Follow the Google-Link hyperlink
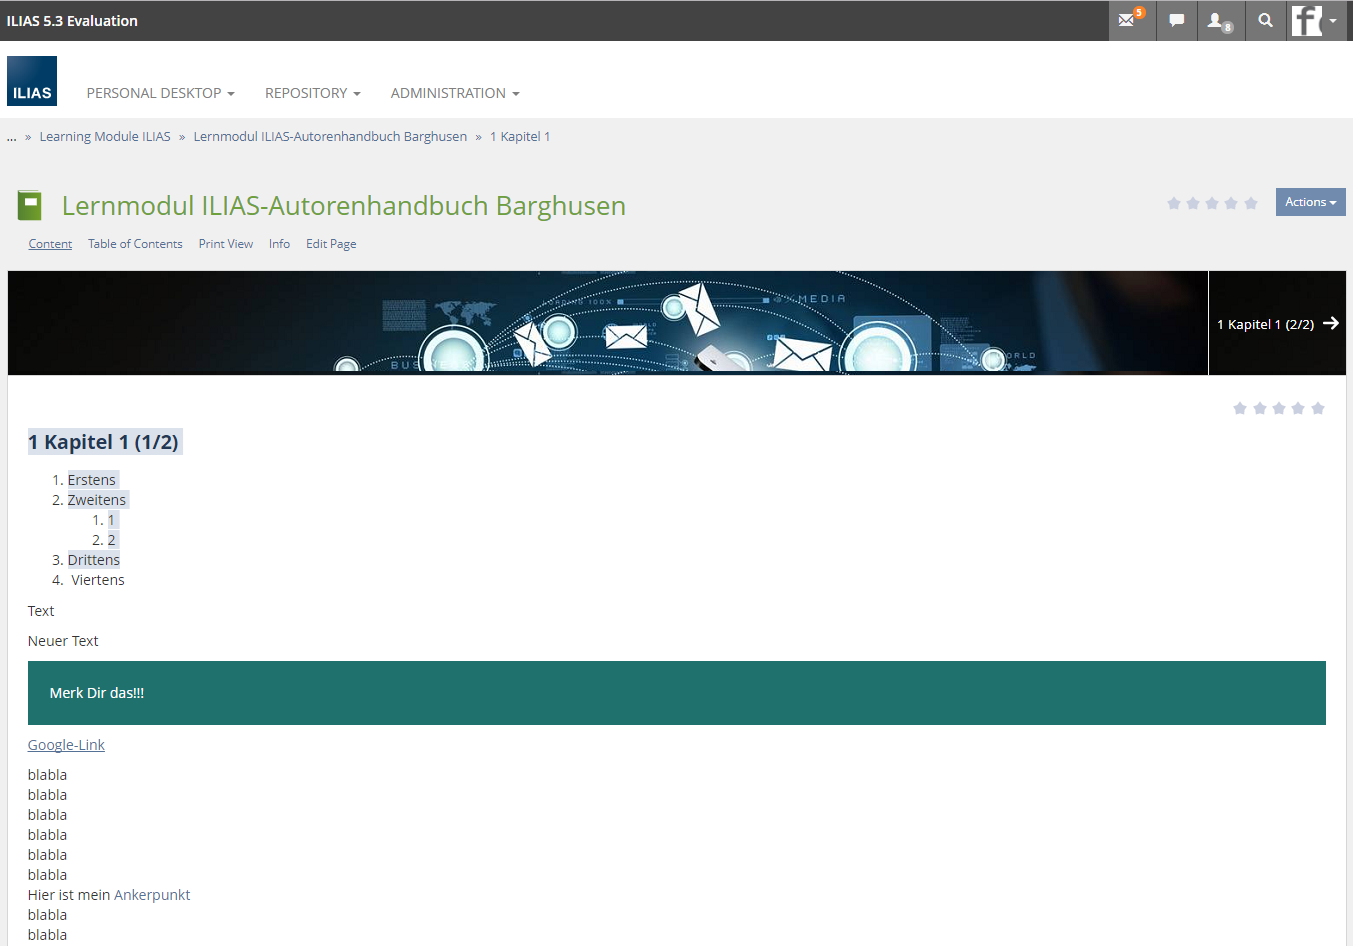This screenshot has height=946, width=1353. point(66,745)
